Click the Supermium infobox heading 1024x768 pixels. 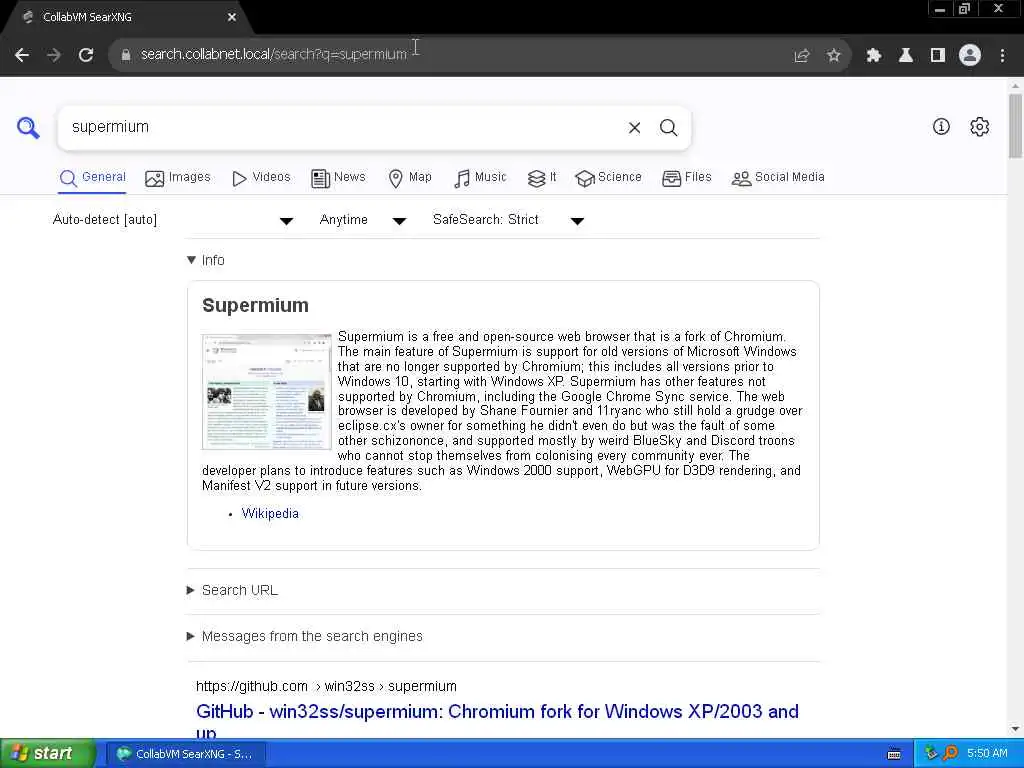point(255,306)
